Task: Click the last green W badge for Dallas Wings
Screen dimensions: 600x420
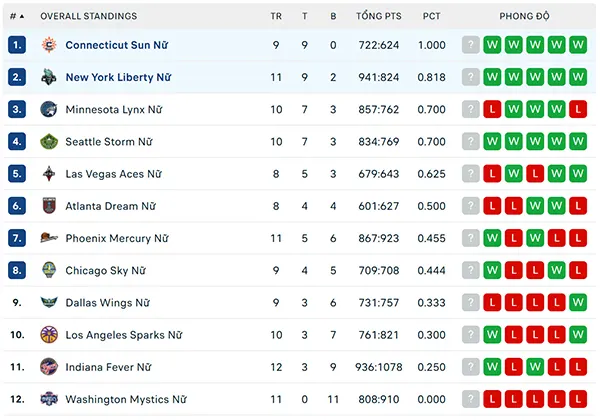Action: 578,303
